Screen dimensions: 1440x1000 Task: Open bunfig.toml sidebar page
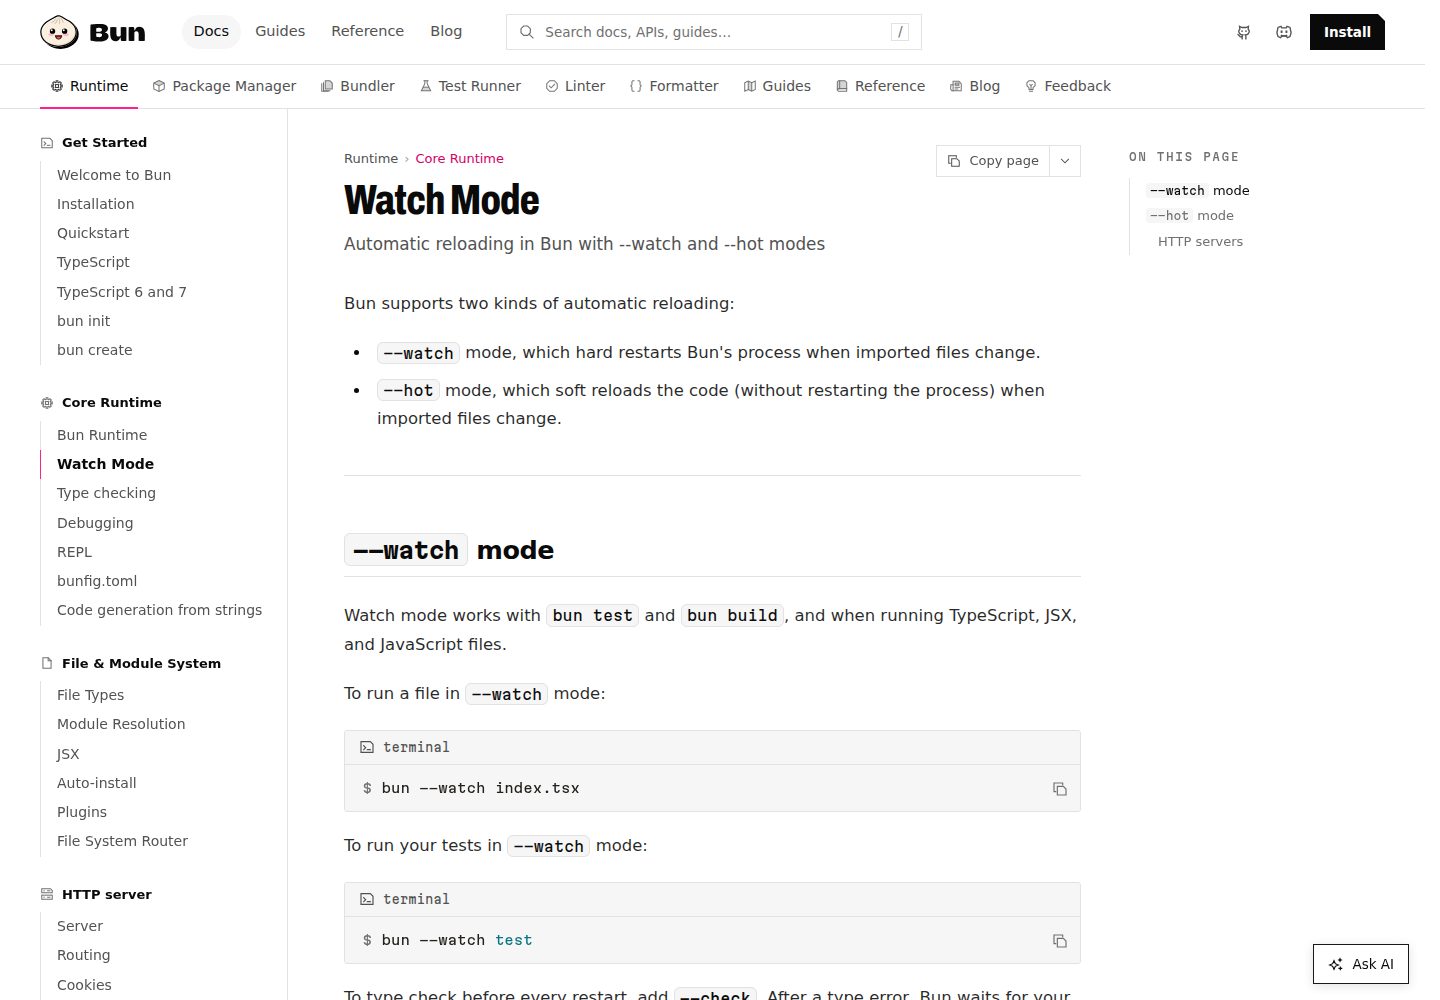(x=97, y=581)
